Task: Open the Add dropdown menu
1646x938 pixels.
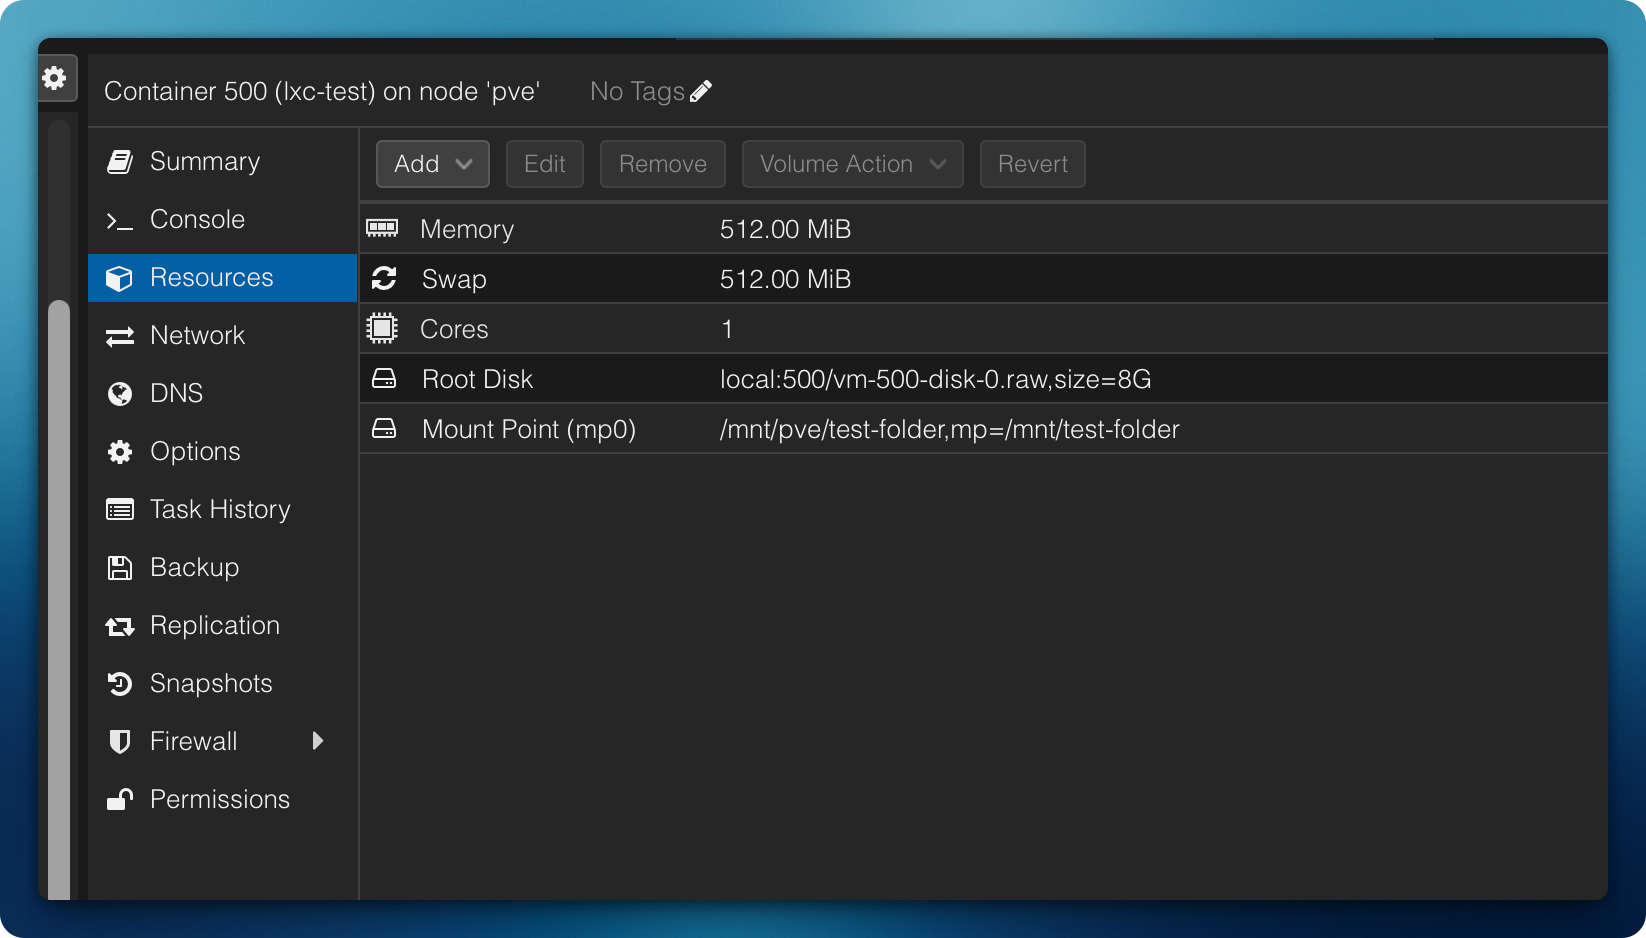Action: click(x=432, y=164)
